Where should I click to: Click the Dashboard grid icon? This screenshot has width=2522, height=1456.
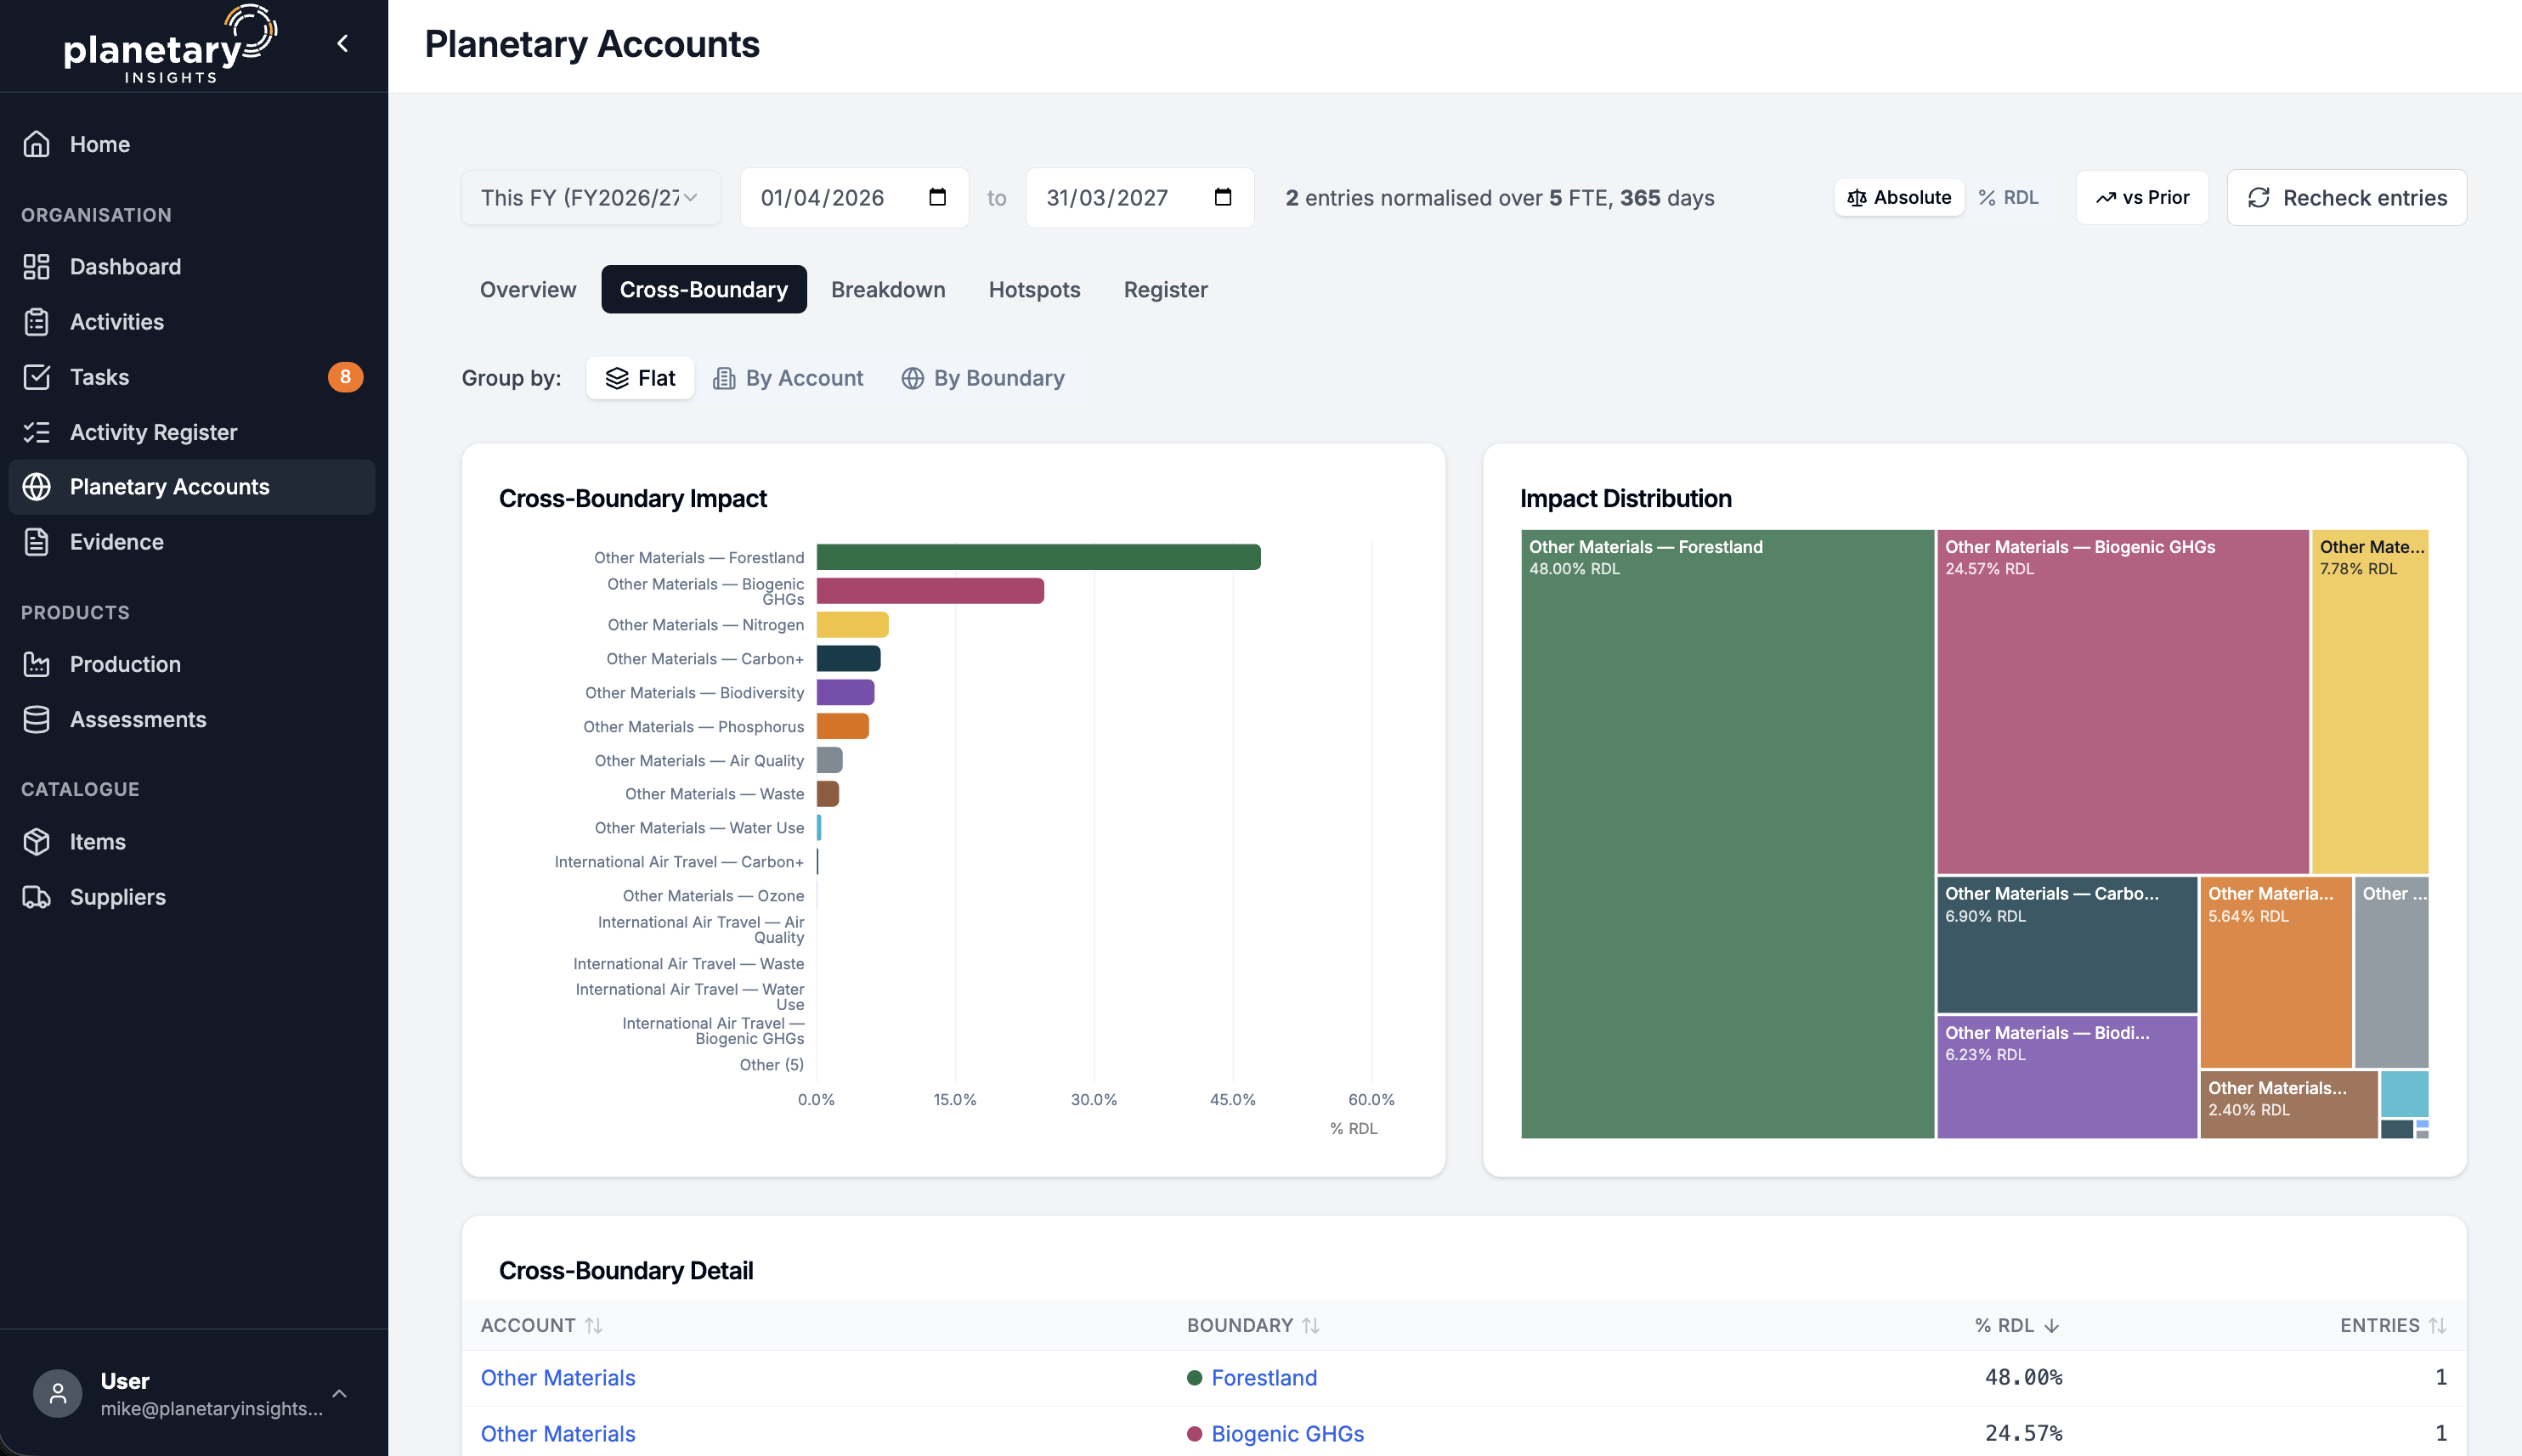pyautogui.click(x=37, y=266)
